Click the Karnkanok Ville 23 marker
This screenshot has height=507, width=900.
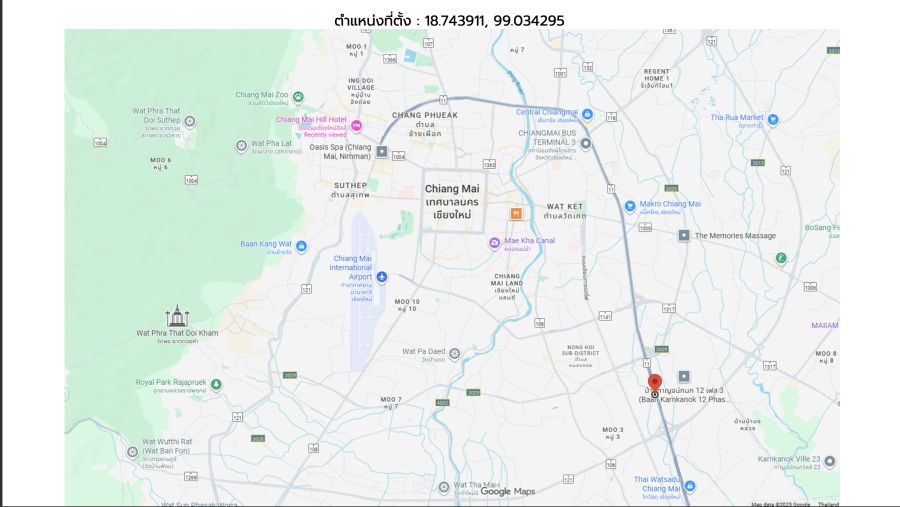[x=829, y=461]
